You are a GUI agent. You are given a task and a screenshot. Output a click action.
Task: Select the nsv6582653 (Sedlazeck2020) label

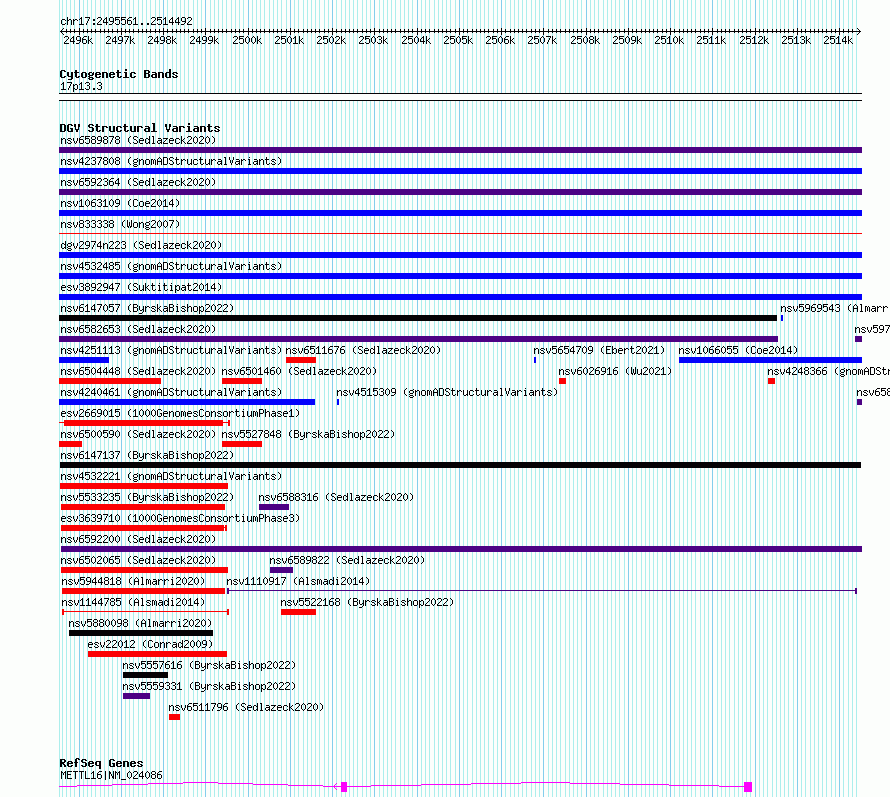pyautogui.click(x=138, y=329)
